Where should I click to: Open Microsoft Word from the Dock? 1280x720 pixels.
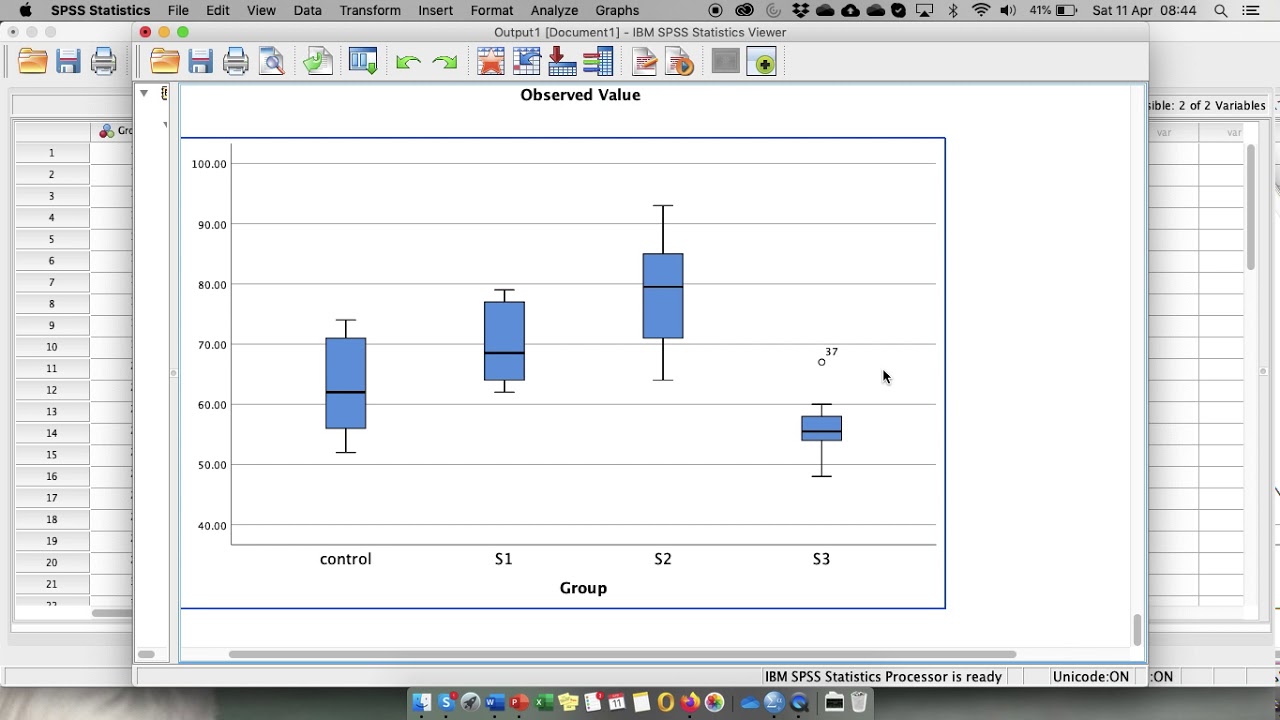[495, 703]
